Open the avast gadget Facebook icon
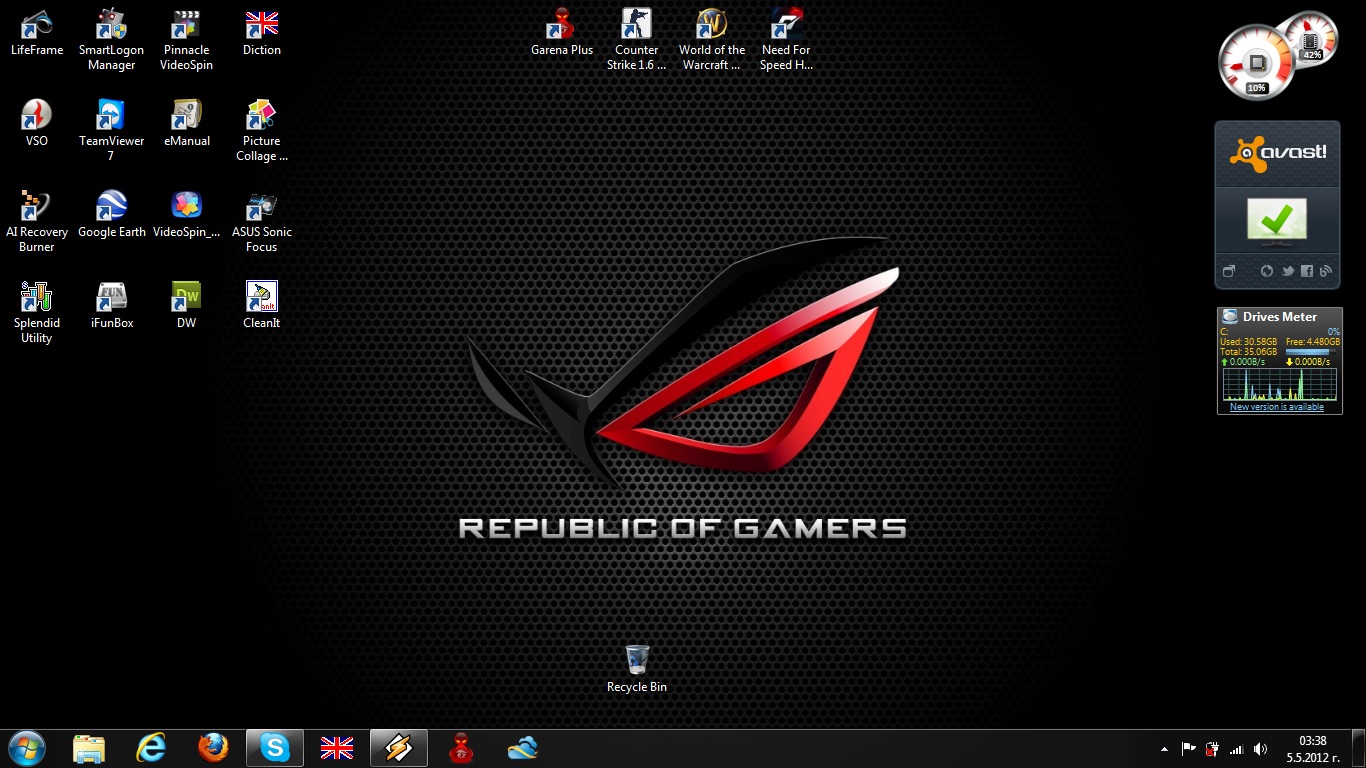1366x768 pixels. 1307,271
